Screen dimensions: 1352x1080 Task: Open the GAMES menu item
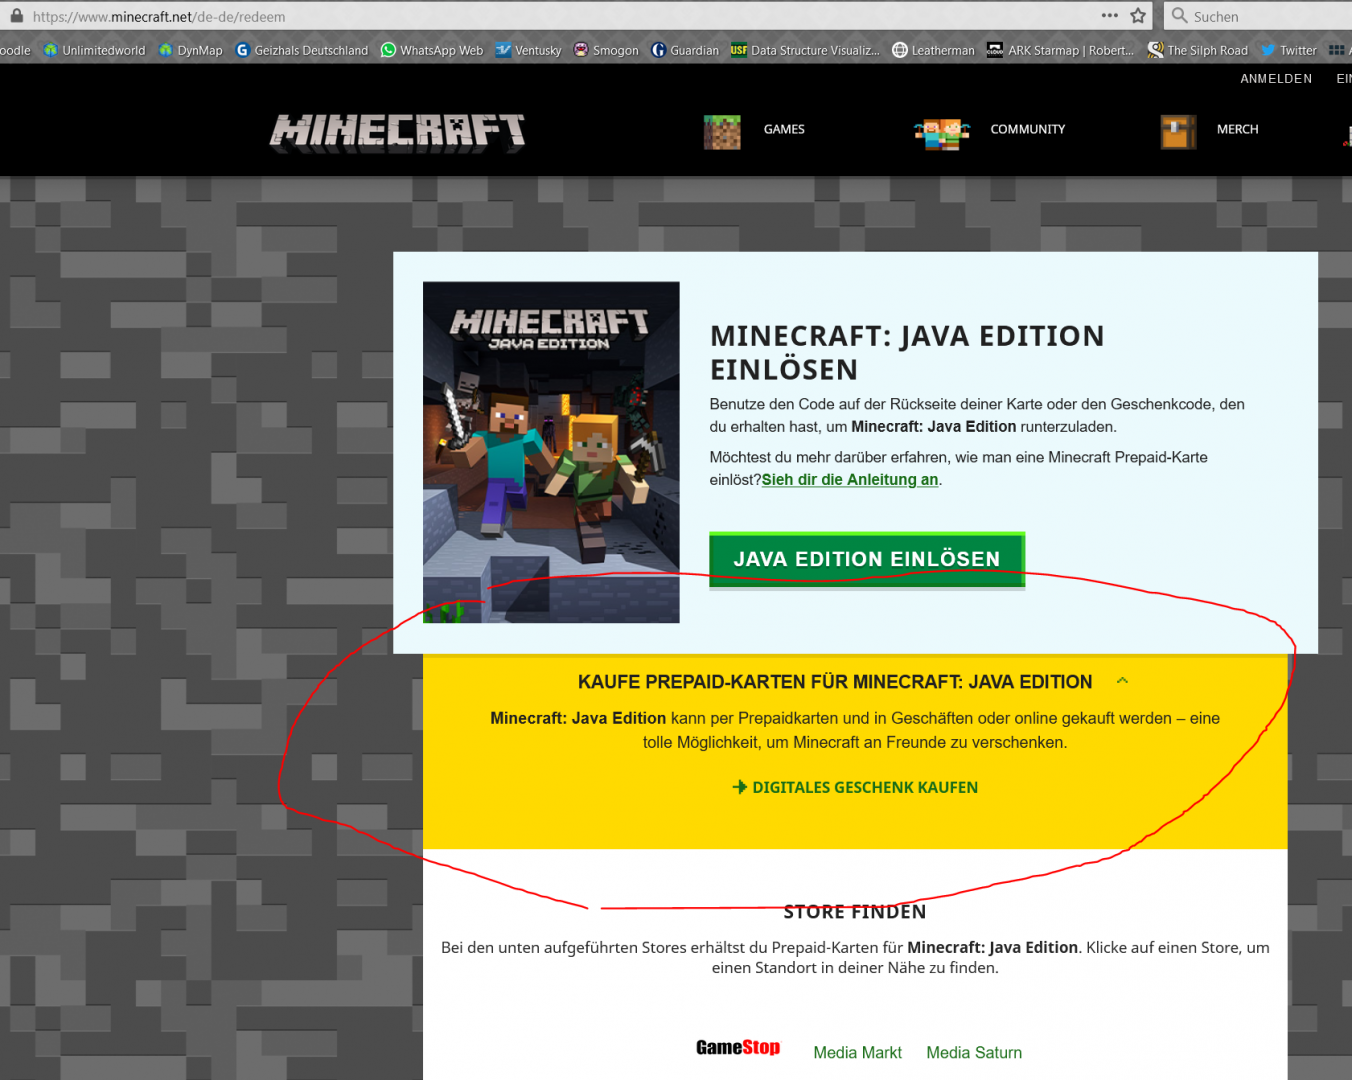(x=784, y=130)
